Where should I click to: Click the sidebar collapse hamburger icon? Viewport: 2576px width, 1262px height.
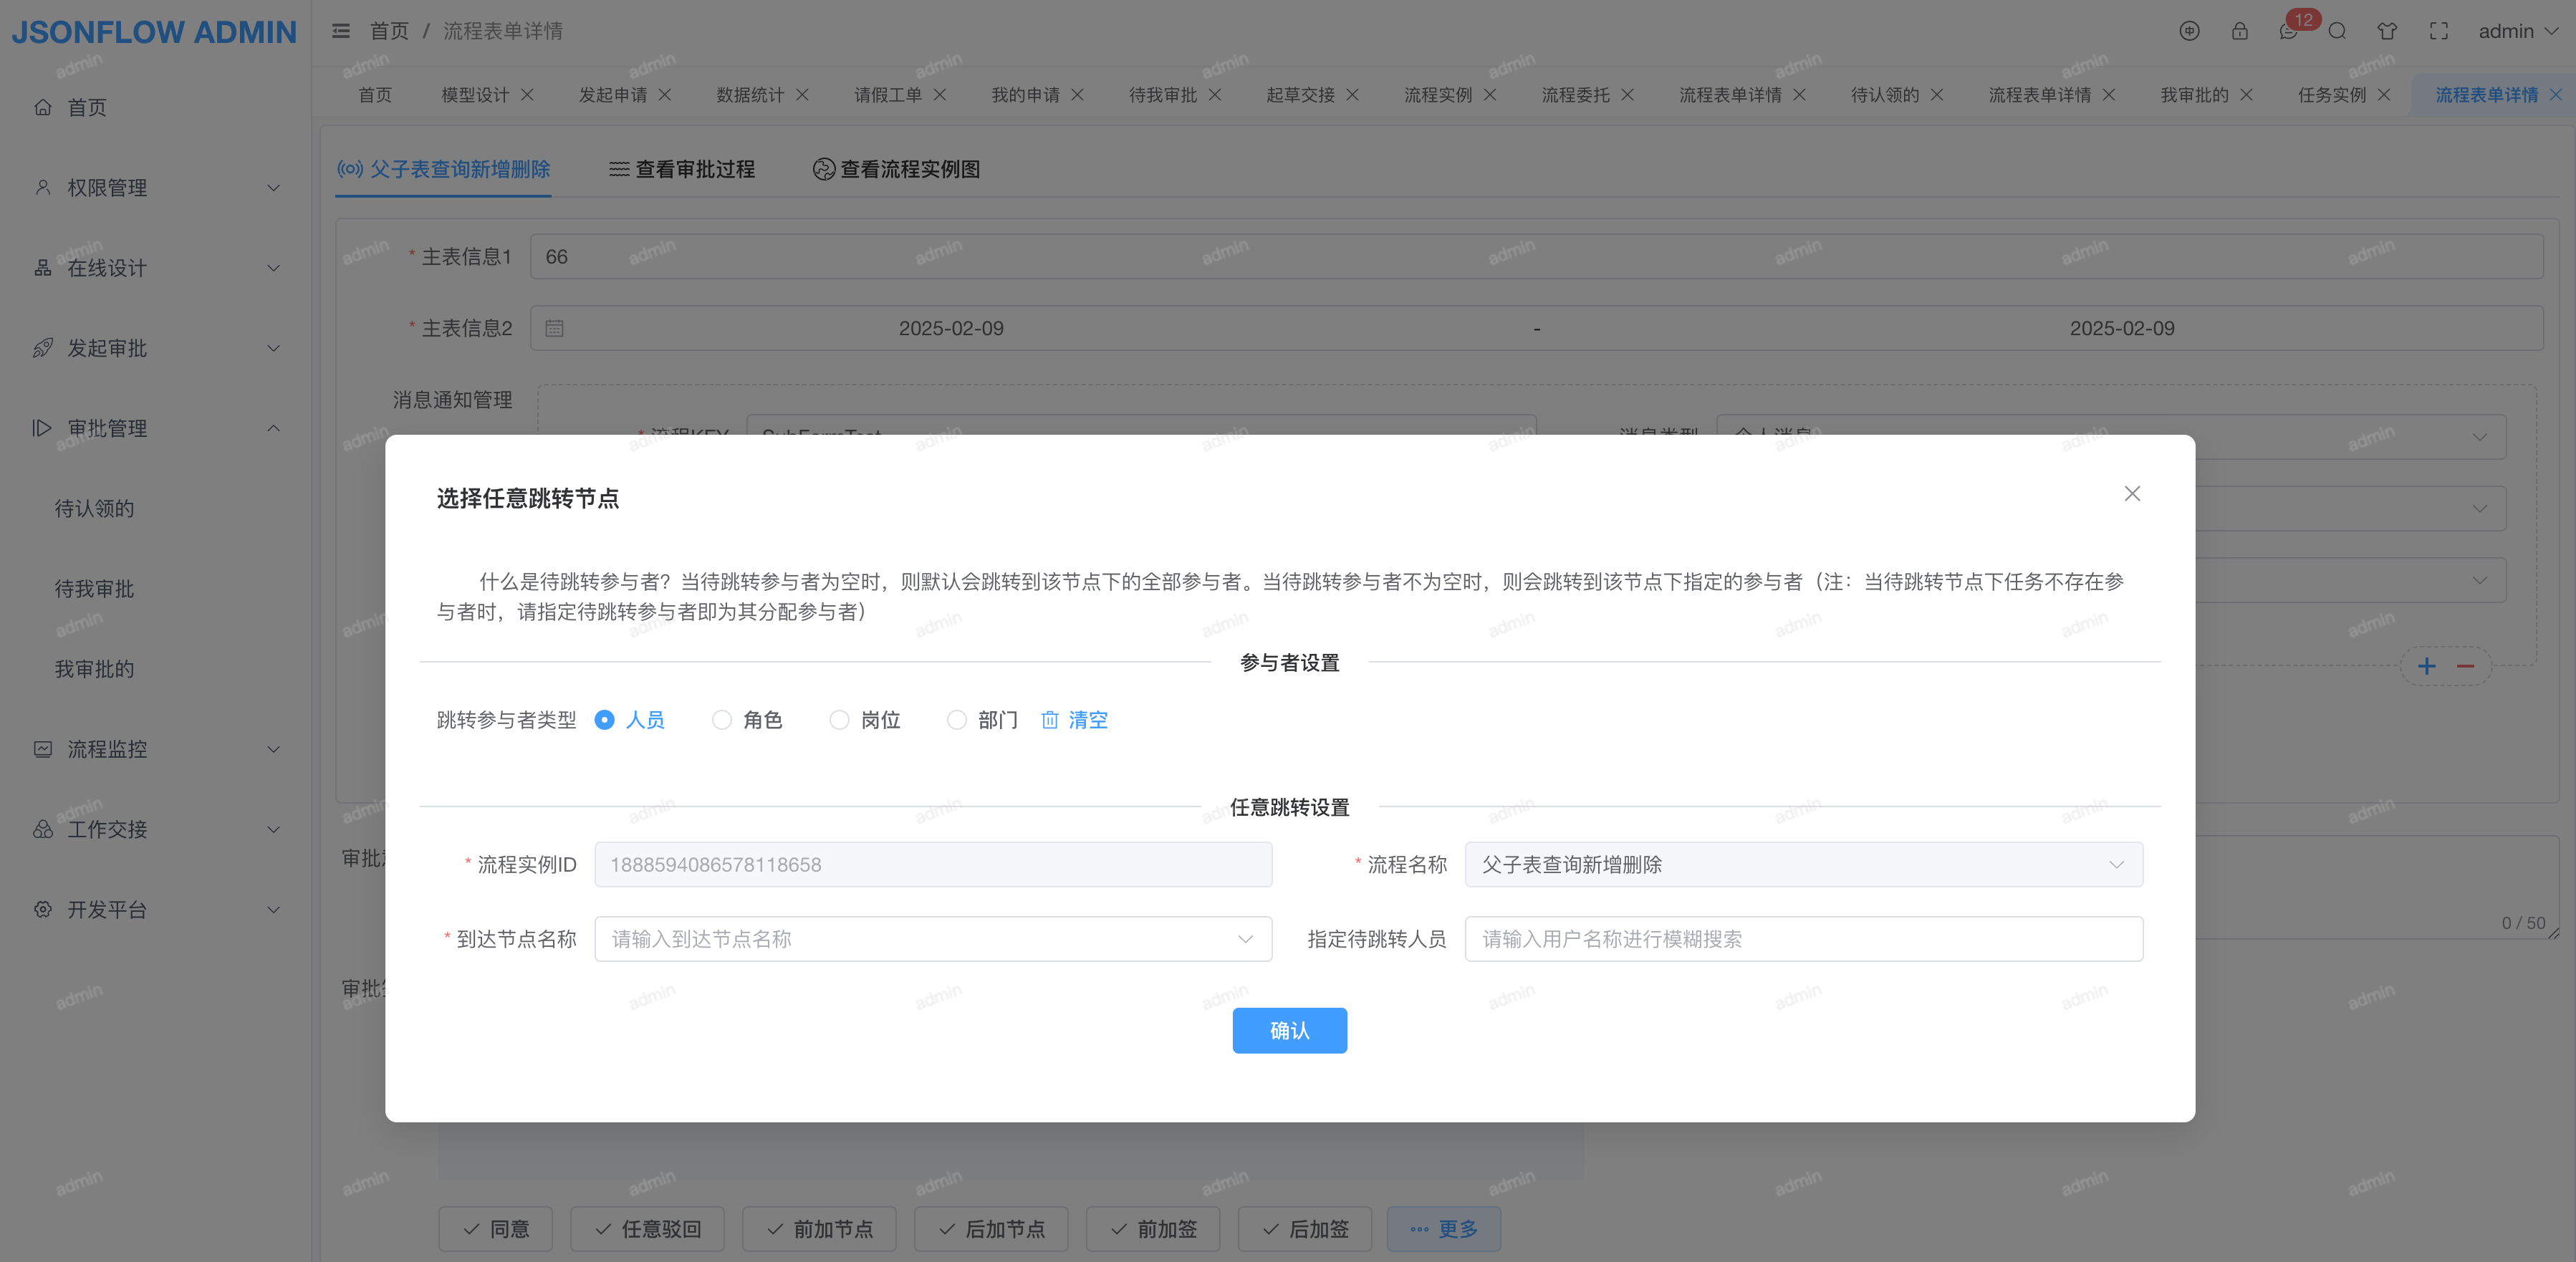pyautogui.click(x=341, y=31)
